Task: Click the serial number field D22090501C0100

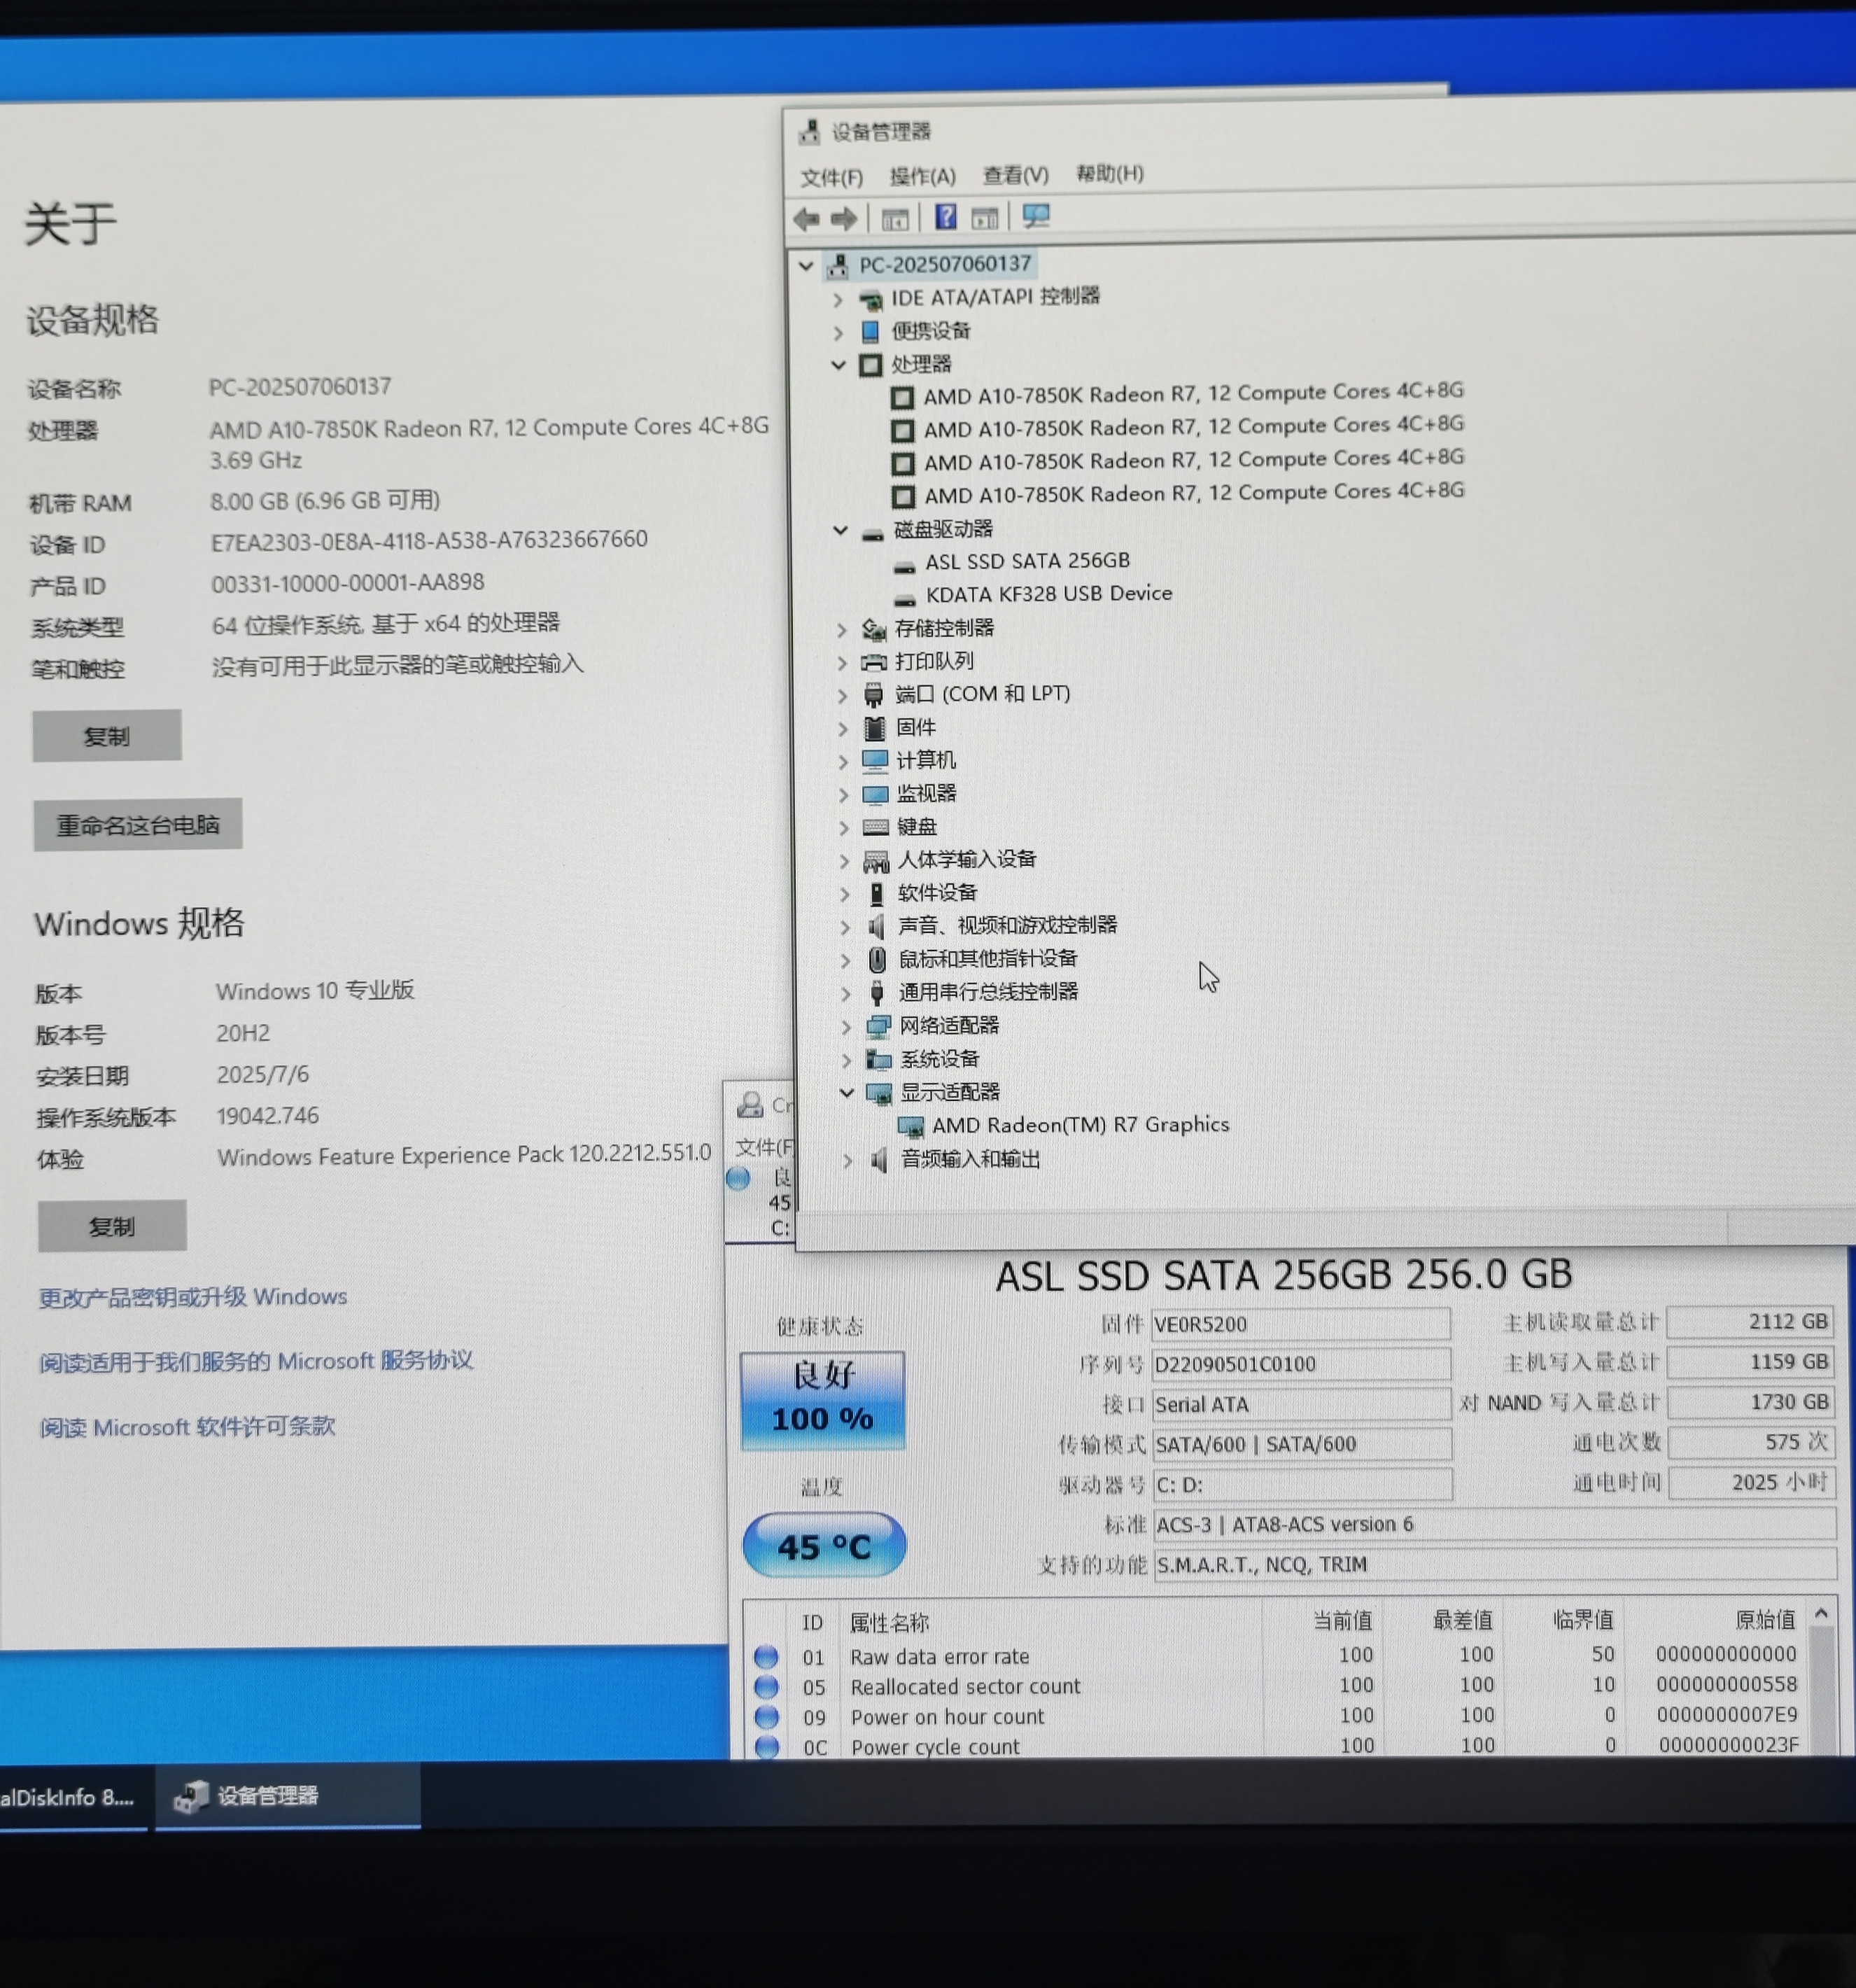Action: [x=1300, y=1364]
